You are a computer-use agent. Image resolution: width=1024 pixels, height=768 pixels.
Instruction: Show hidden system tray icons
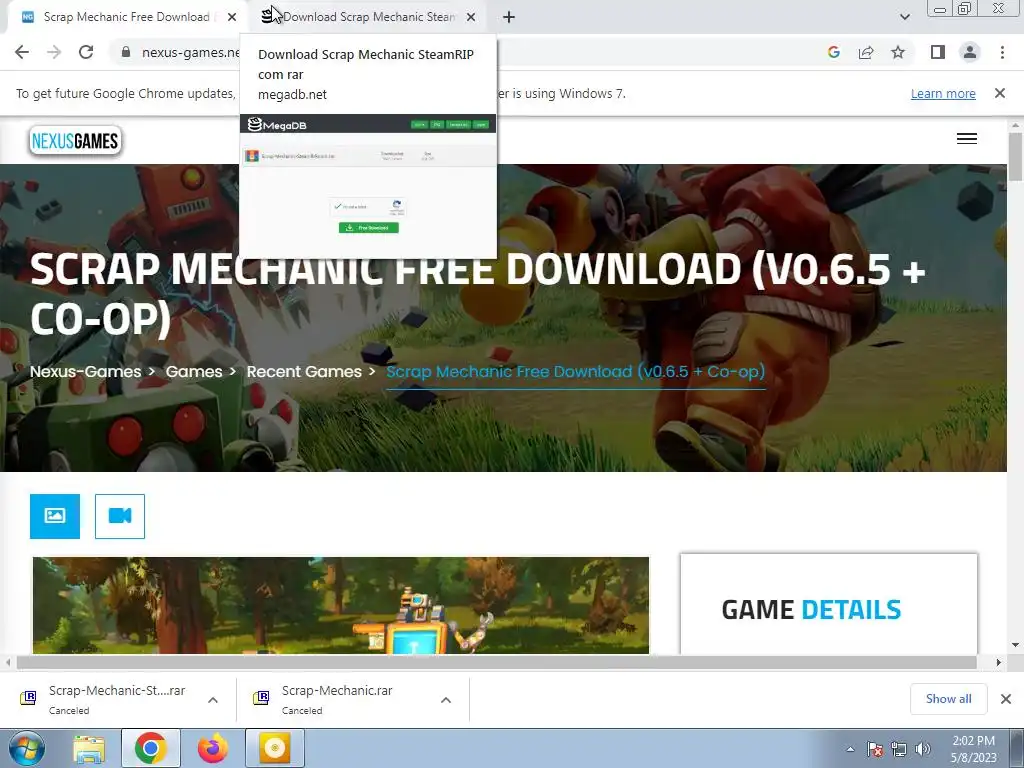point(850,749)
